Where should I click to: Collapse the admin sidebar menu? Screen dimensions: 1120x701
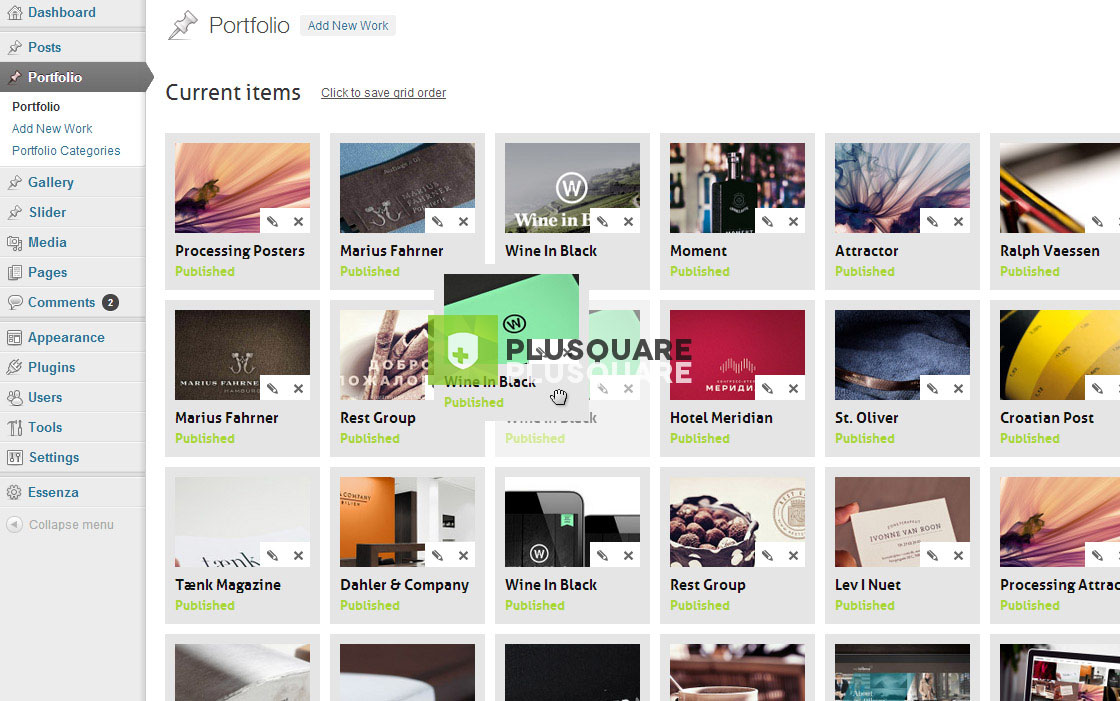coord(70,524)
